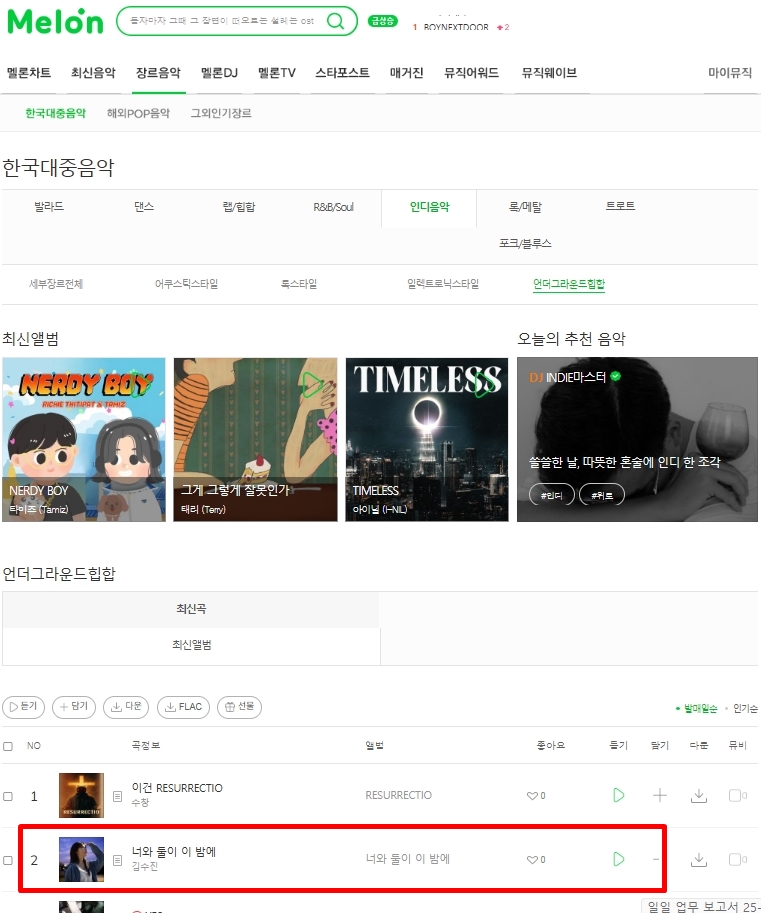
Task: Click the search magnifier icon
Action: click(335, 21)
